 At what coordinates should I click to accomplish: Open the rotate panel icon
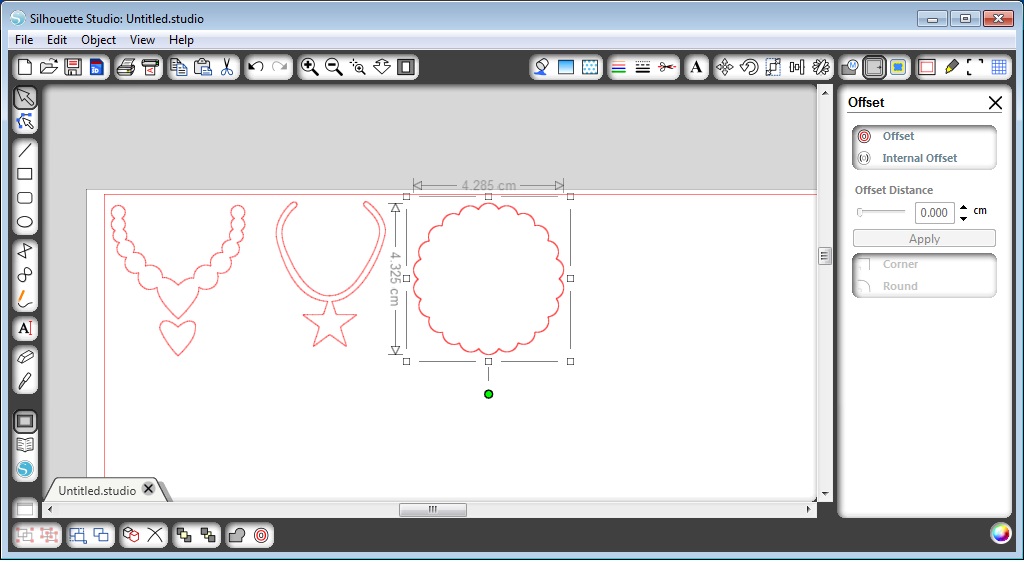[749, 67]
